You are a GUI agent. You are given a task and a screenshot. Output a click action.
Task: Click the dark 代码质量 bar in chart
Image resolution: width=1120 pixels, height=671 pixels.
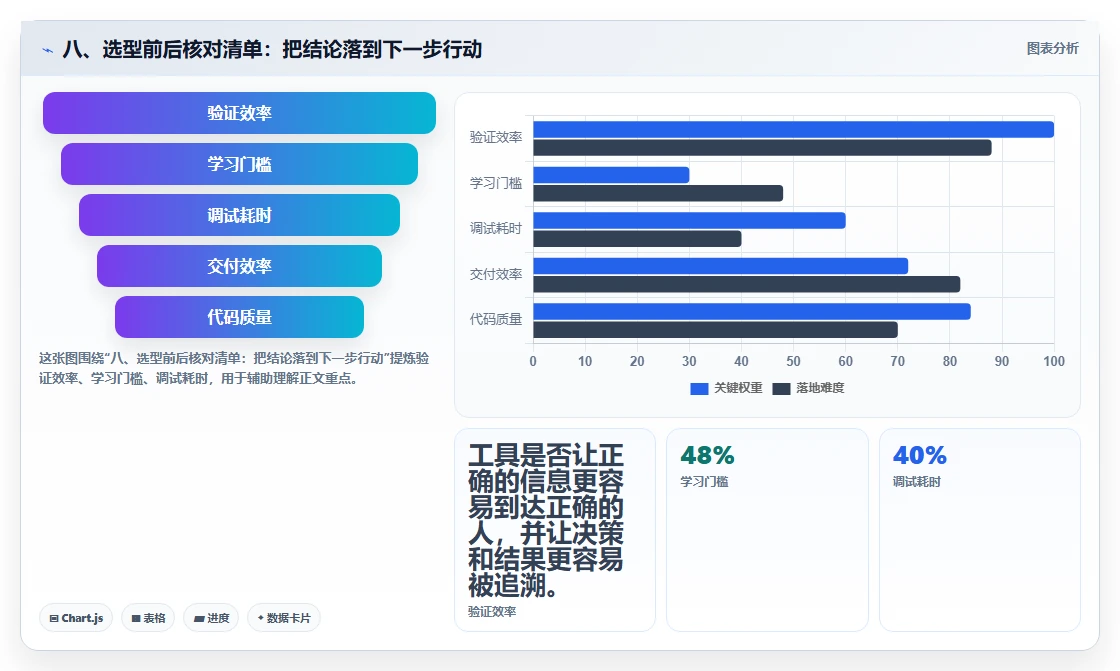[x=716, y=330]
